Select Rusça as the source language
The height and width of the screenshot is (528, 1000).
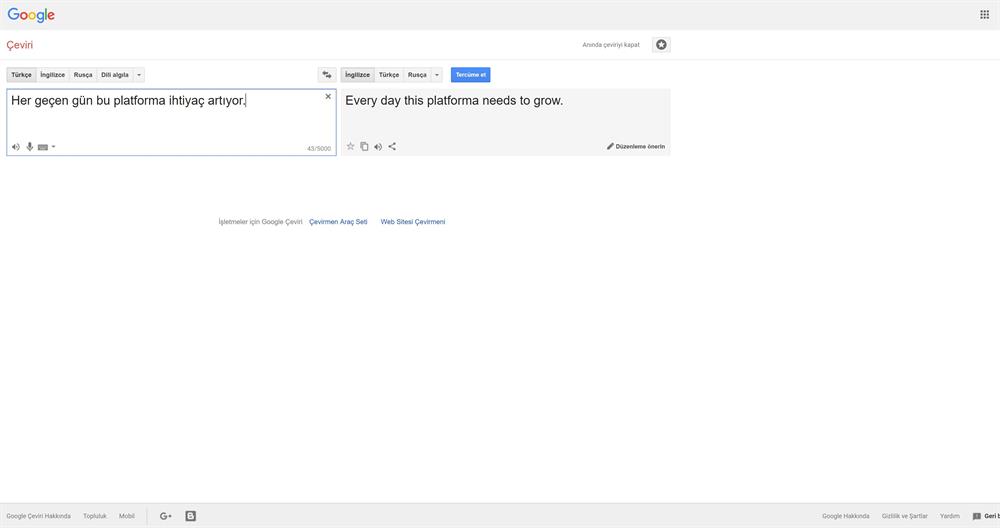click(83, 75)
